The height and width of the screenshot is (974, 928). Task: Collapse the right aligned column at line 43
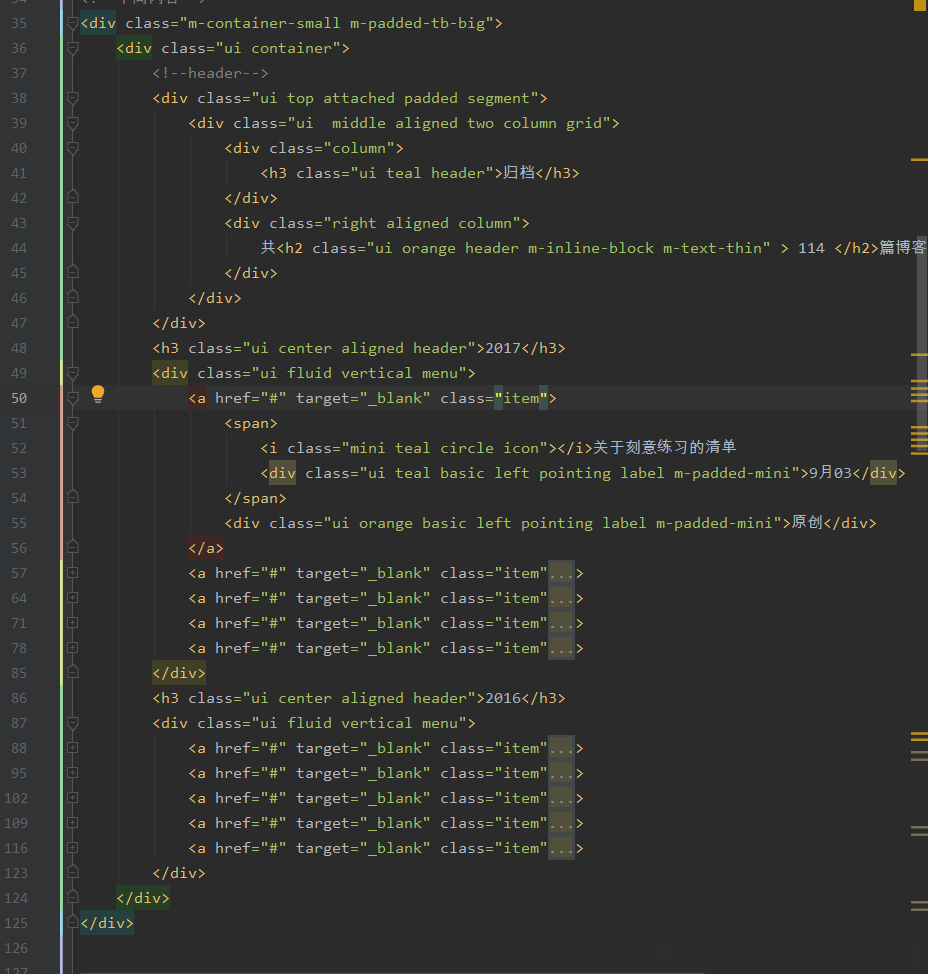(x=73, y=223)
